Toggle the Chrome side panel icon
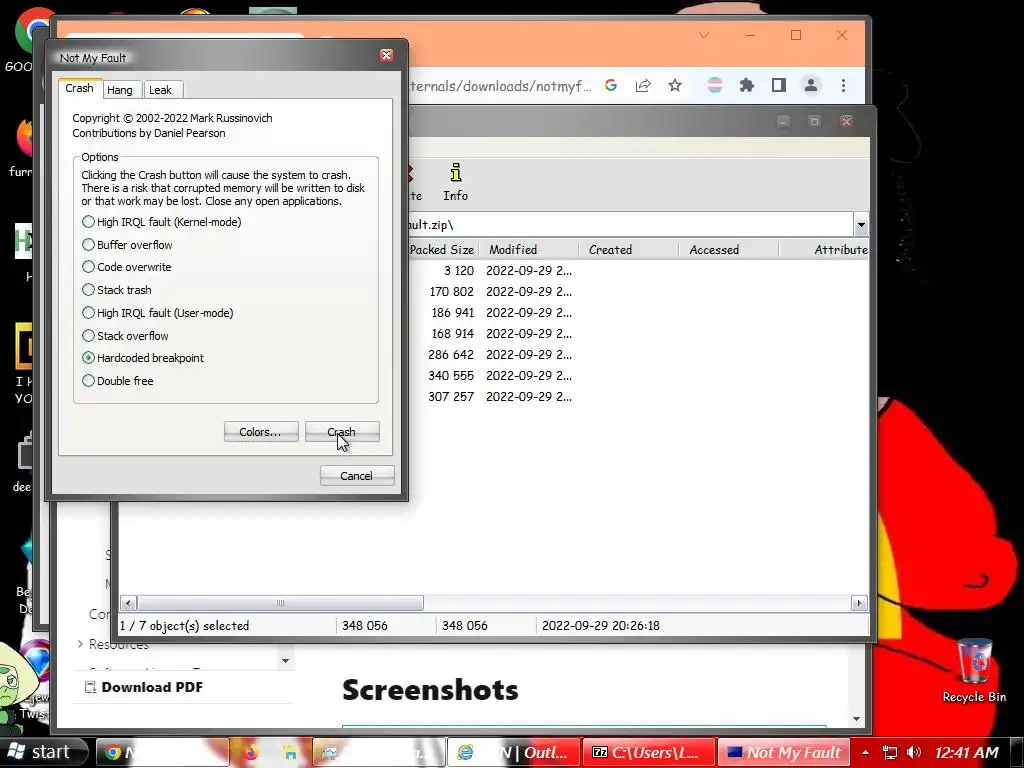This screenshot has height=768, width=1024. point(779,86)
